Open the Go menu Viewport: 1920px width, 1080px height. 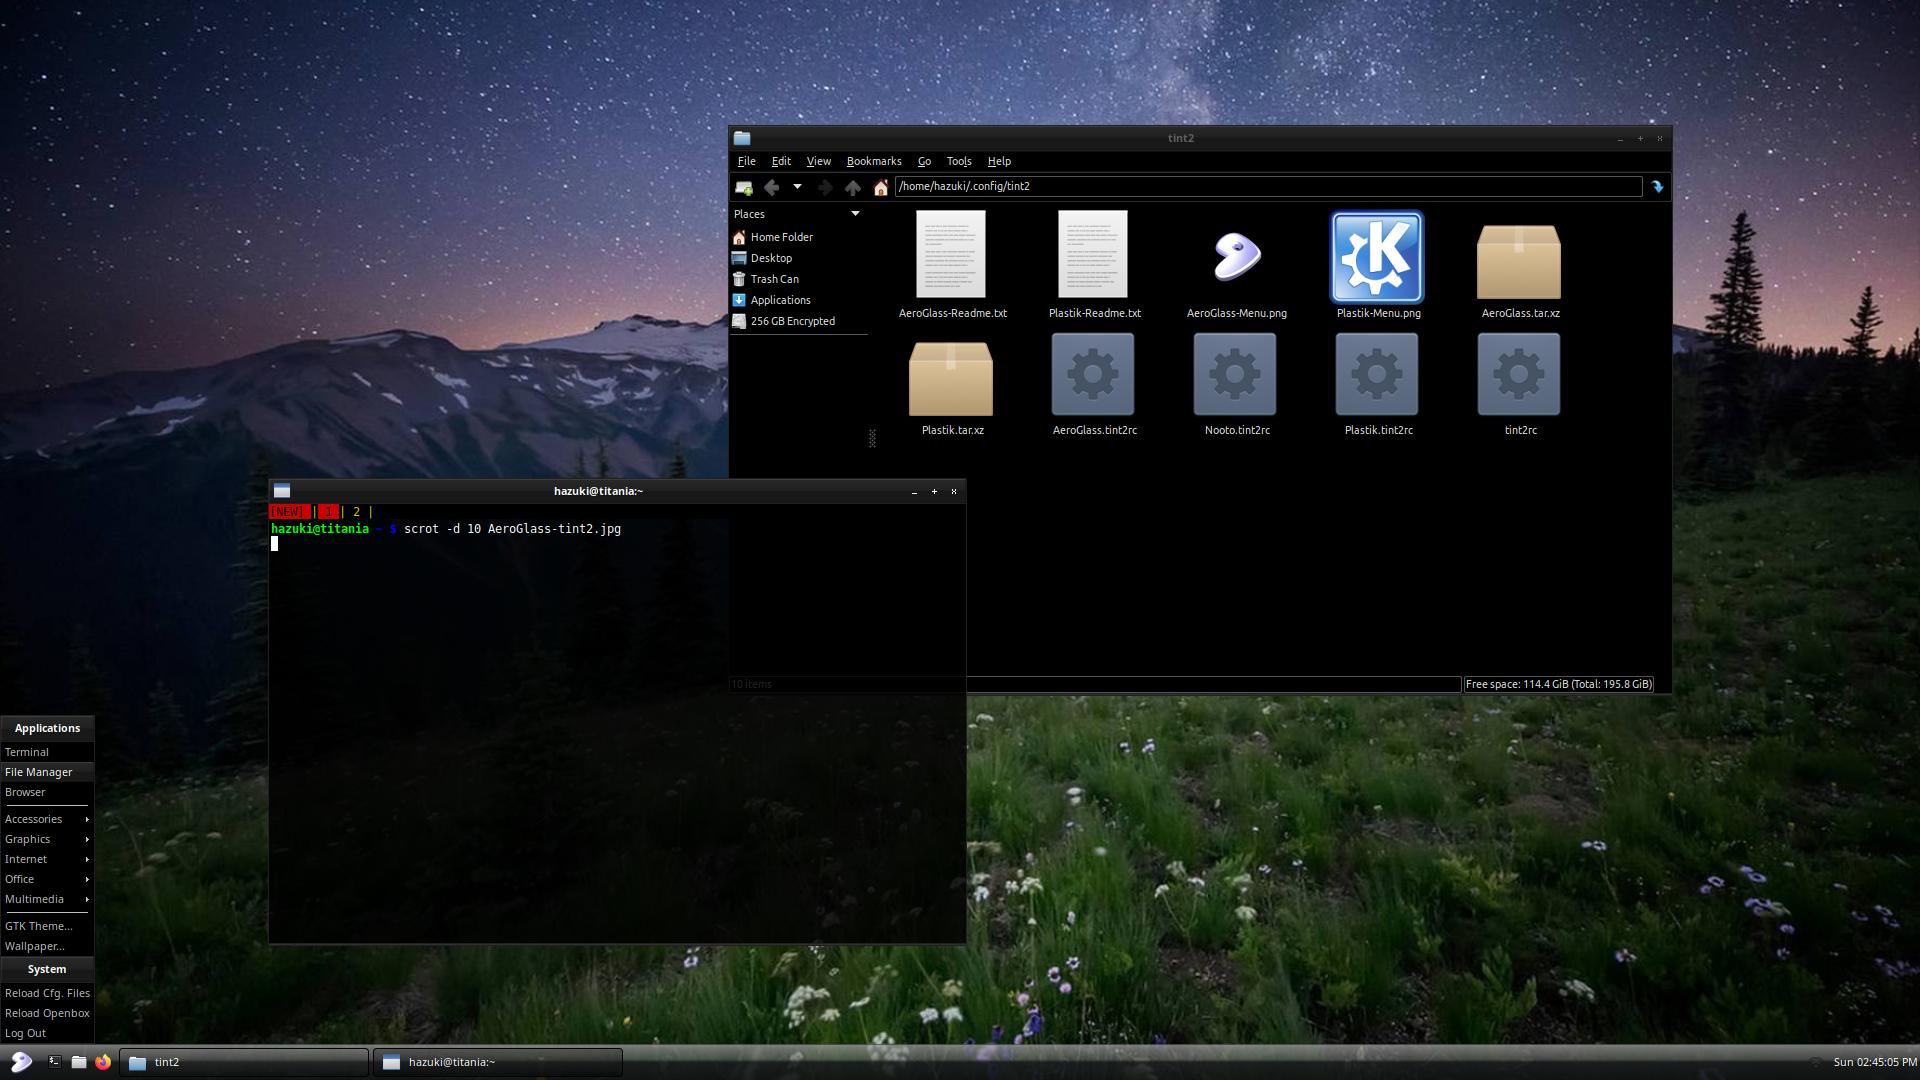pos(924,161)
